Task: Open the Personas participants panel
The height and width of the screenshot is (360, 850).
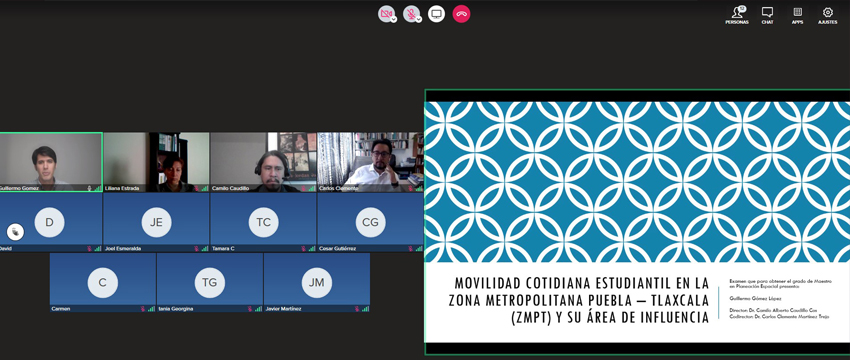Action: coord(737,15)
